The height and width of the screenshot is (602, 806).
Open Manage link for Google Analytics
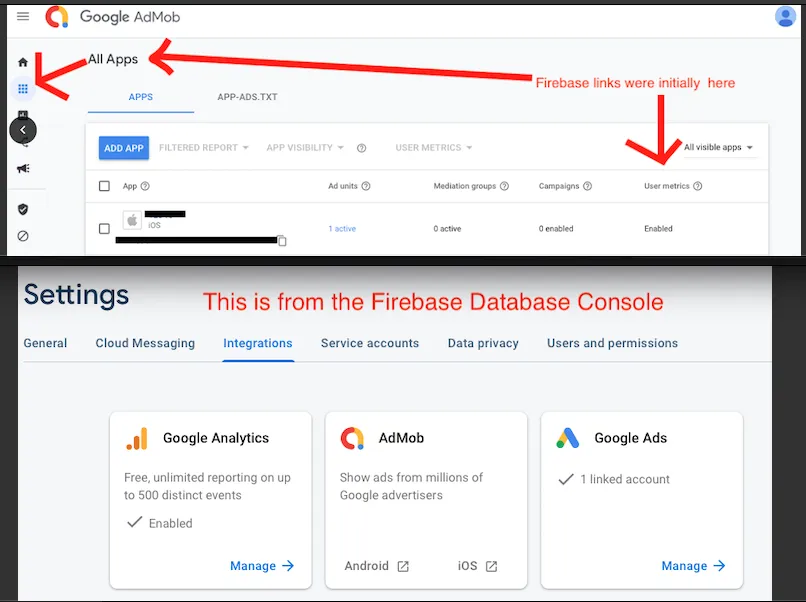pyautogui.click(x=262, y=566)
